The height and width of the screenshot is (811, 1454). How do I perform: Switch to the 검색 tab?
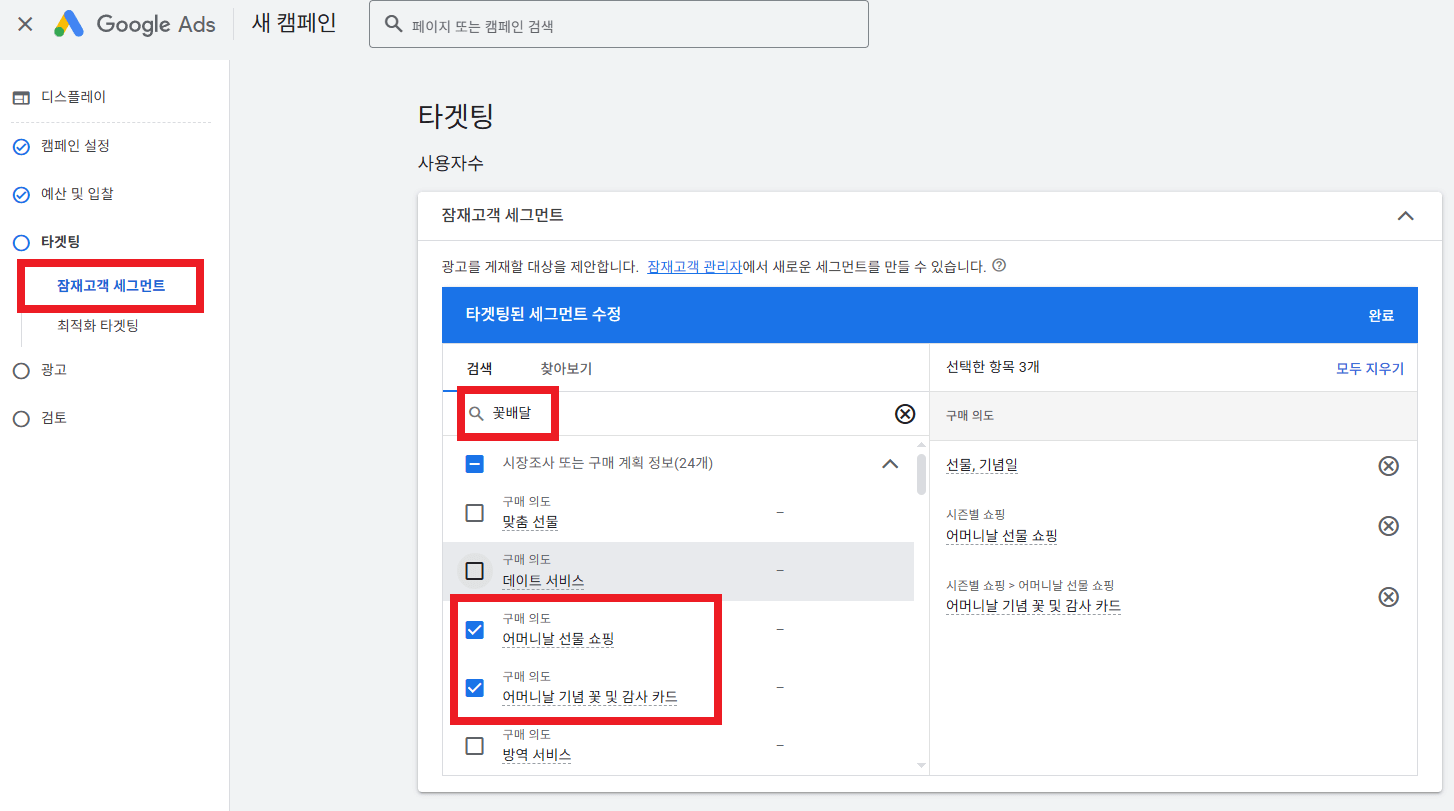point(480,368)
